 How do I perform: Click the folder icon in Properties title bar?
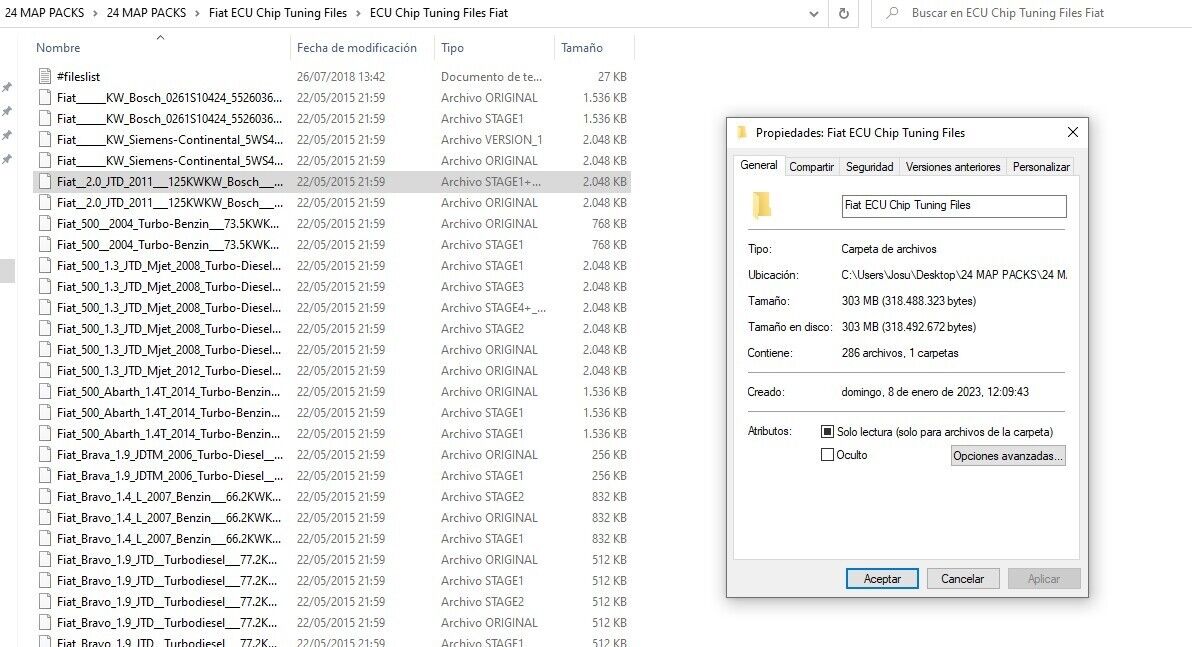pyautogui.click(x=742, y=132)
